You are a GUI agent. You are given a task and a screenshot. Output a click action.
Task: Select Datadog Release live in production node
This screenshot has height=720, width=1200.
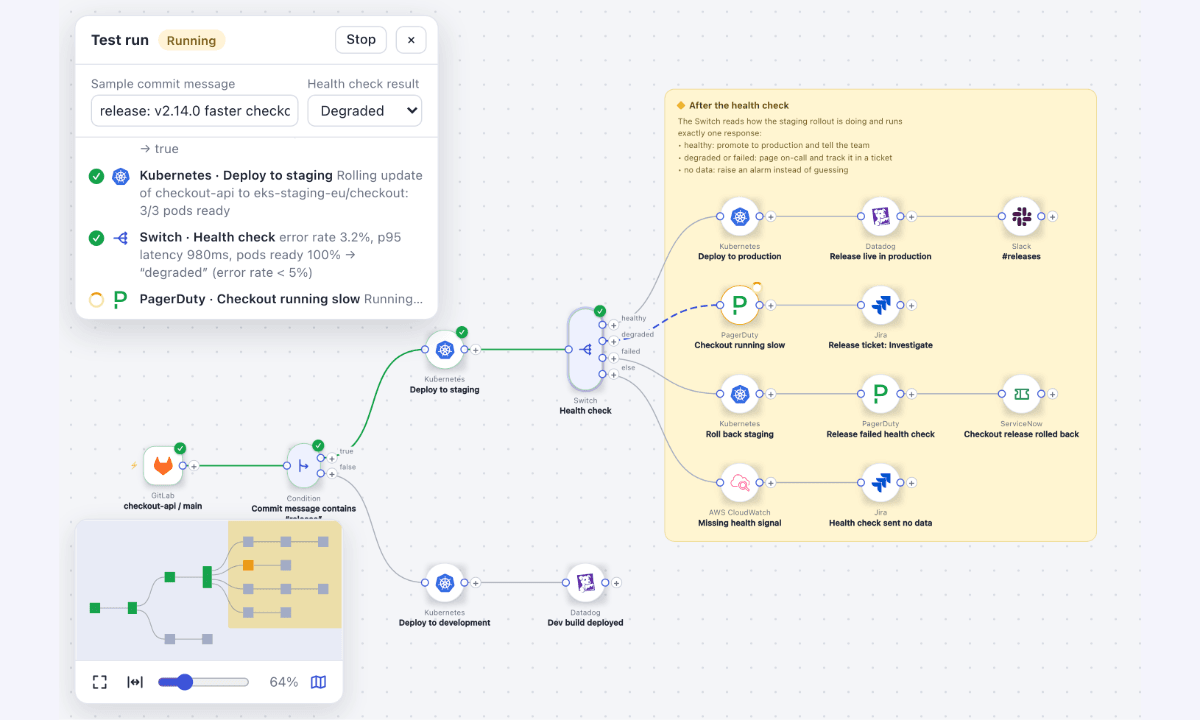pyautogui.click(x=881, y=217)
